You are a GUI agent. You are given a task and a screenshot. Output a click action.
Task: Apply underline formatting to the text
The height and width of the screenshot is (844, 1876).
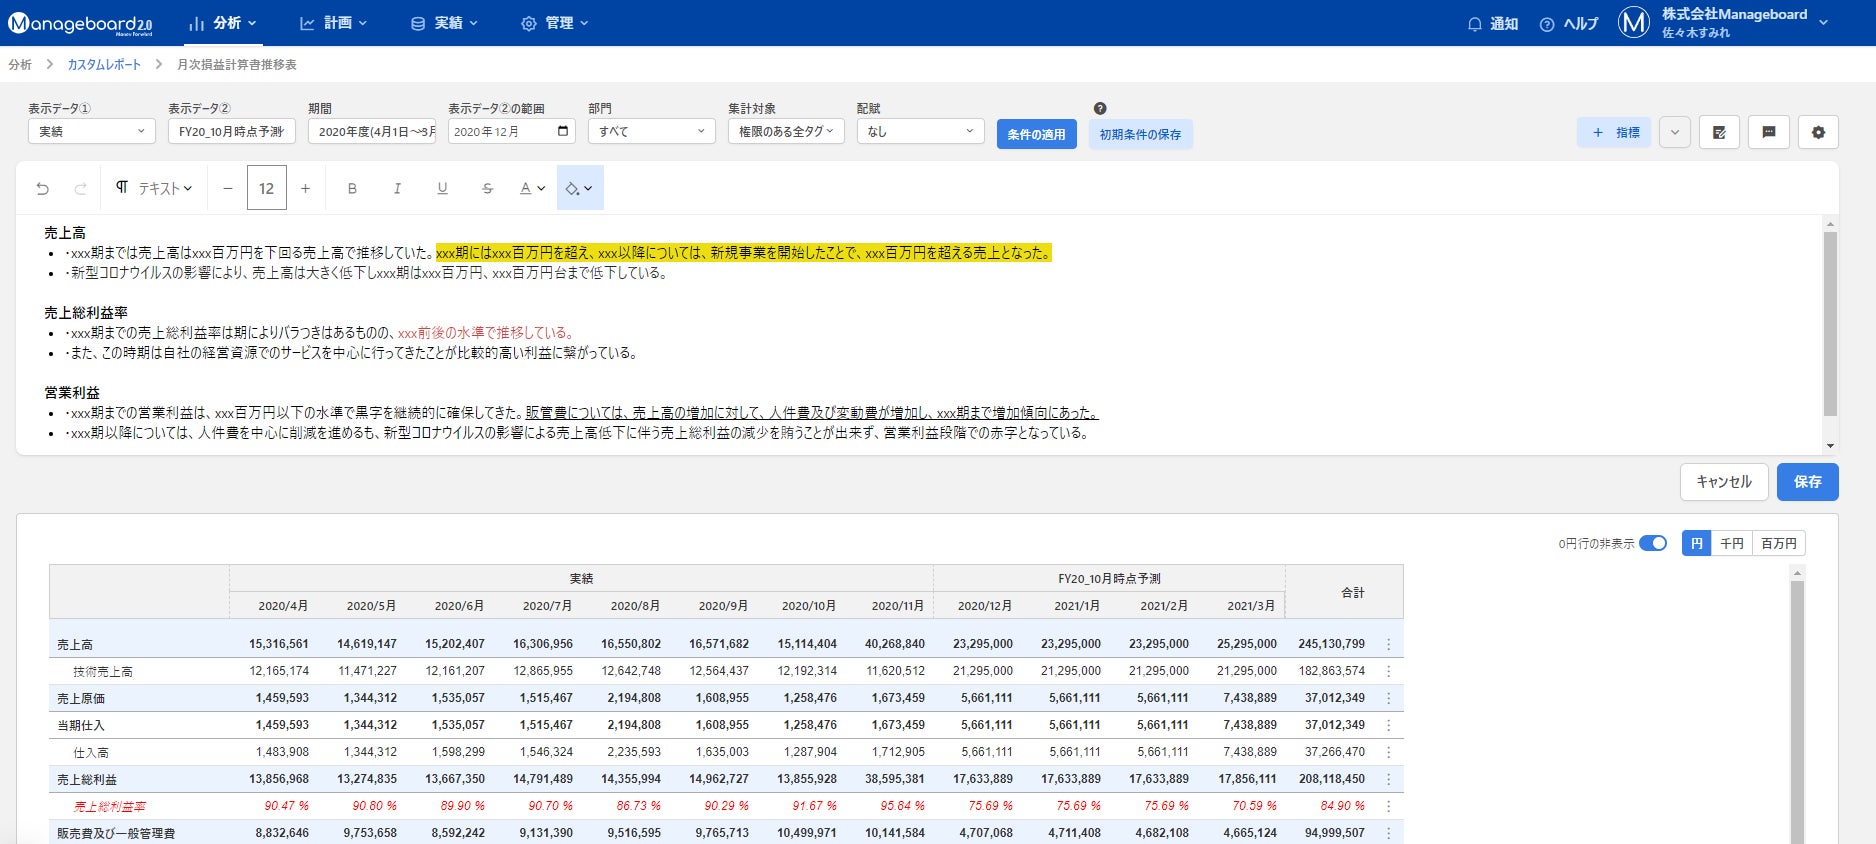[x=442, y=188]
